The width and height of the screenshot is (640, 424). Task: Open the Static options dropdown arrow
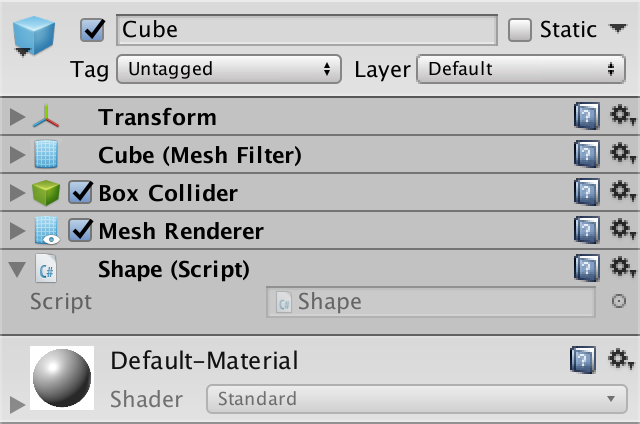[618, 29]
